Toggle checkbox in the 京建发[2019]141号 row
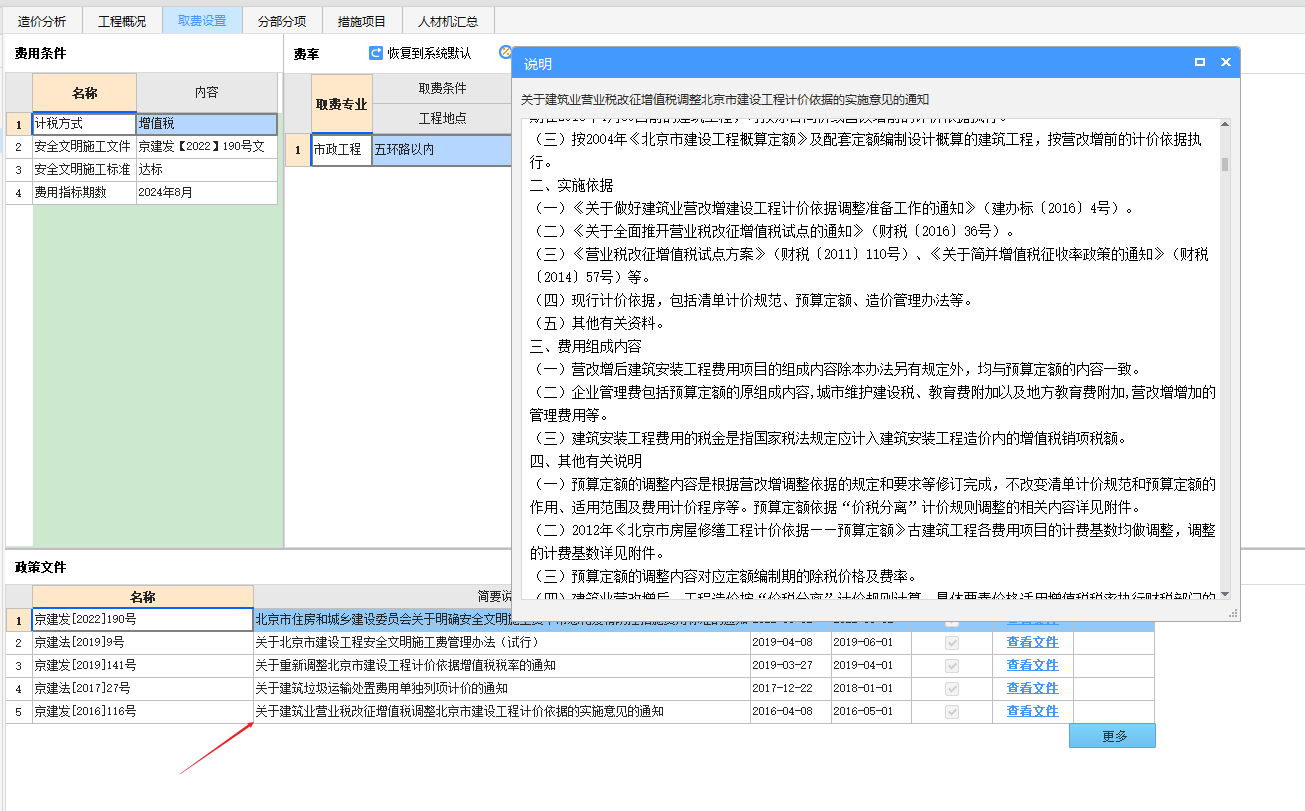 (952, 665)
